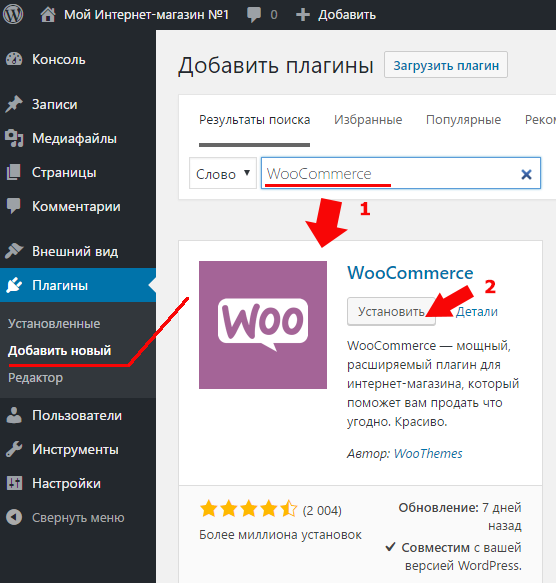Open the WooThemes author link
556x583 pixels.
pyautogui.click(x=428, y=454)
